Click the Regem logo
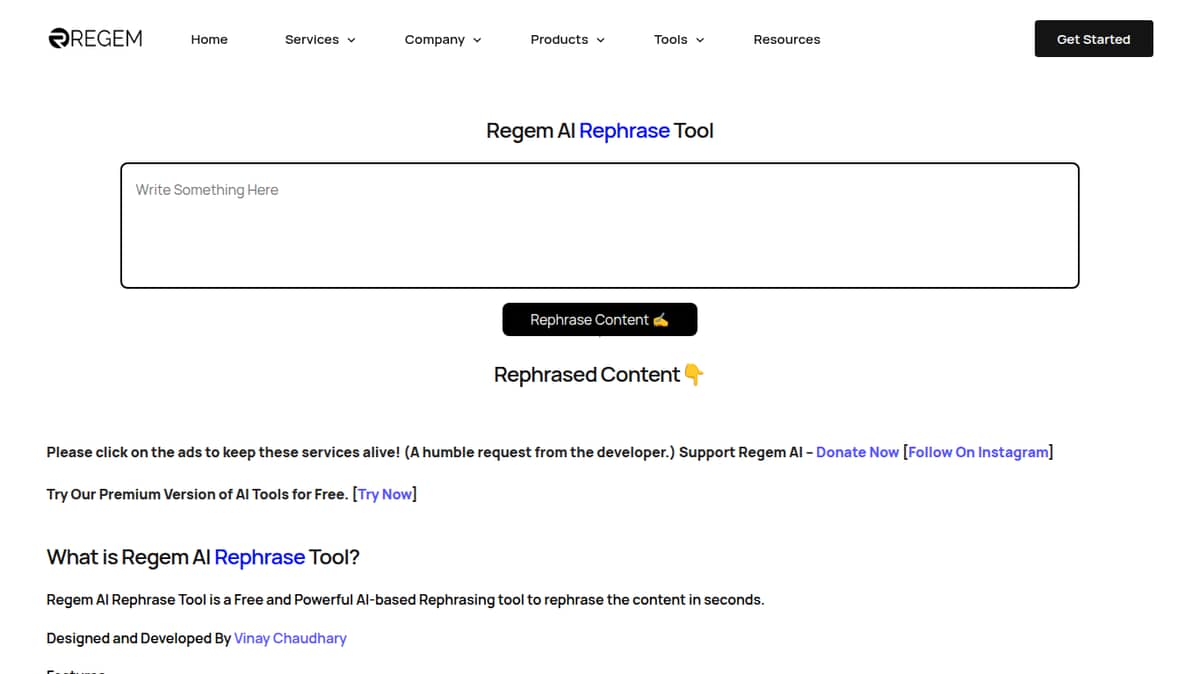The width and height of the screenshot is (1200, 674). pyautogui.click(x=96, y=39)
